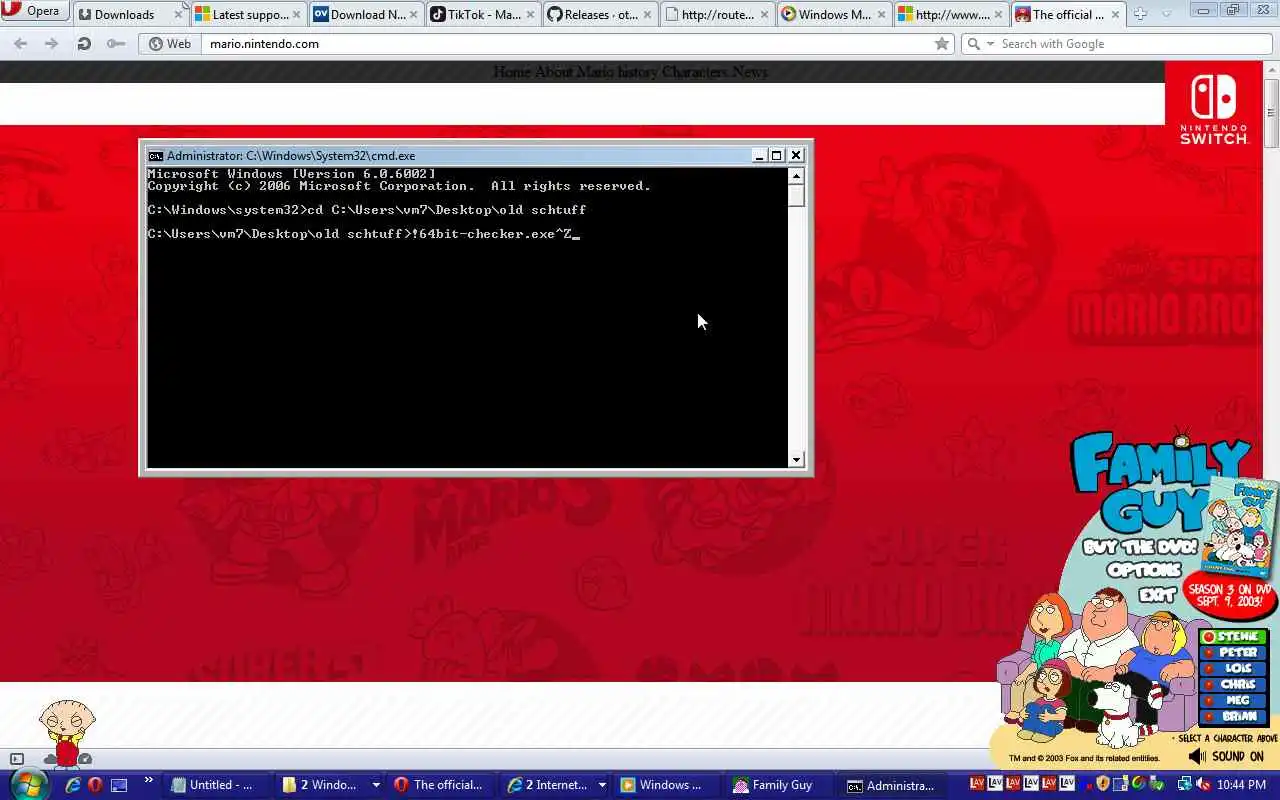Click Show Desktop quick launch icon
The height and width of the screenshot is (800, 1280).
(x=119, y=785)
